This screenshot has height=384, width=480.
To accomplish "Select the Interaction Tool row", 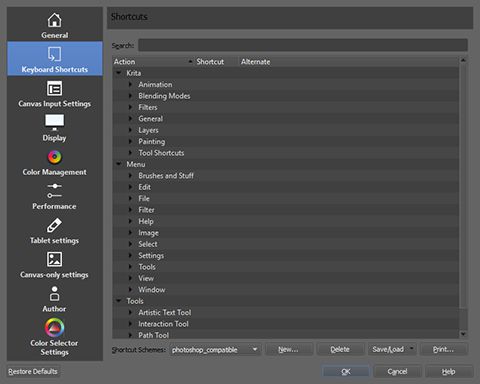I will tap(286, 324).
